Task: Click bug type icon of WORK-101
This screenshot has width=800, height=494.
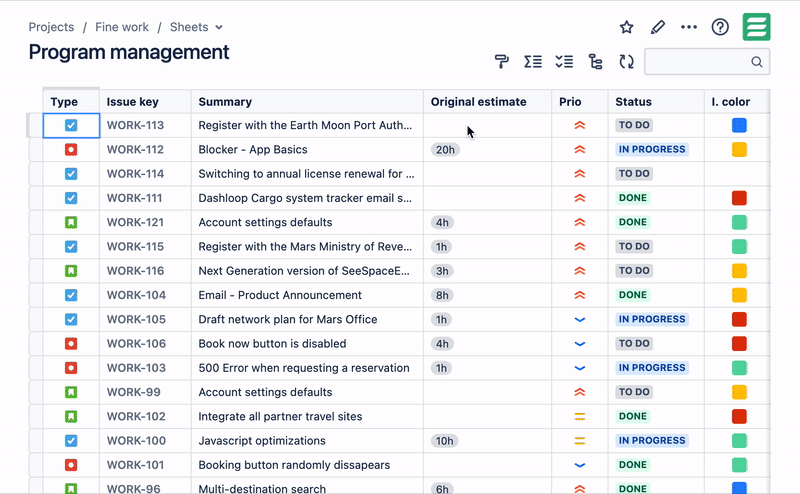Action: [x=71, y=465]
